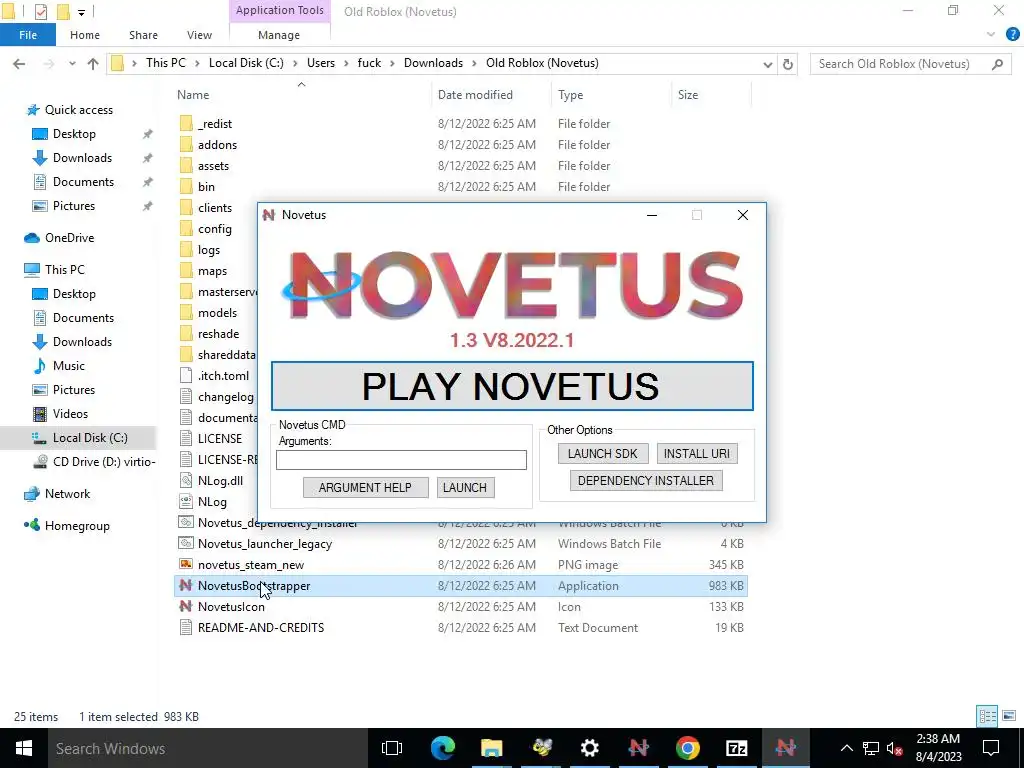Select the _redist folder icon
This screenshot has width=1024, height=768.
pos(186,123)
